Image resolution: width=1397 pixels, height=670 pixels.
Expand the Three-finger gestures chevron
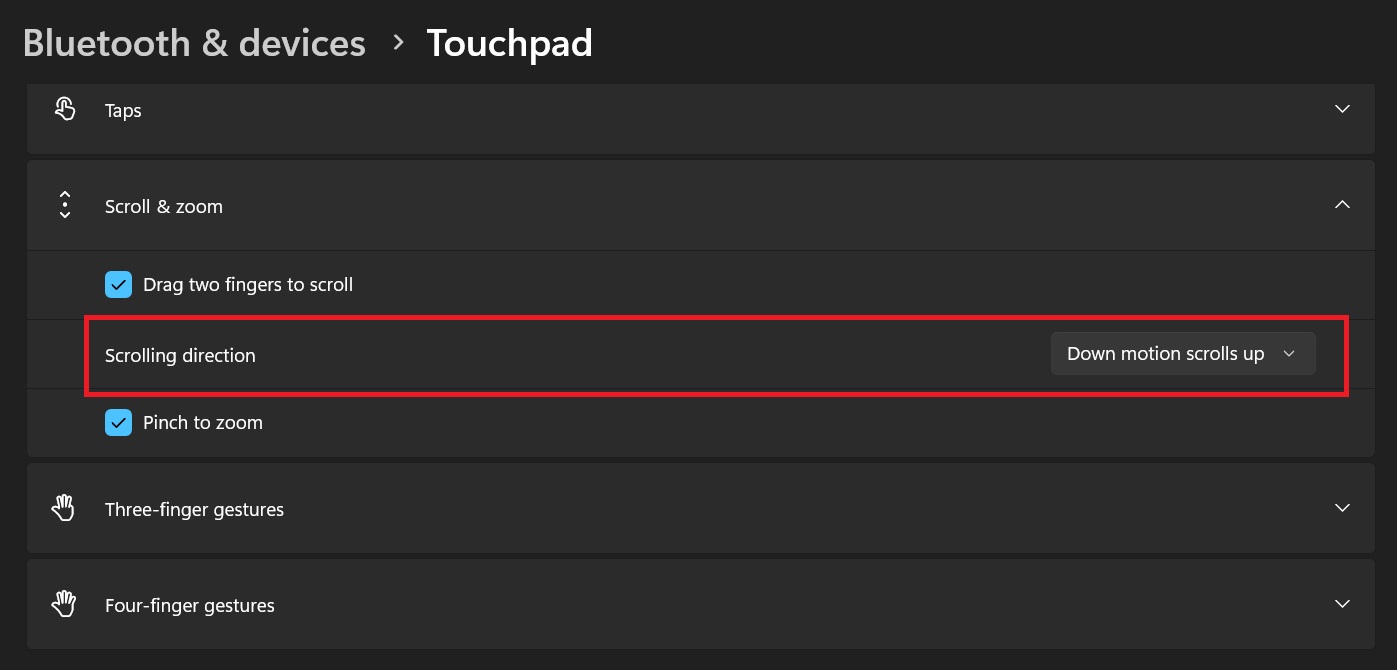[x=1343, y=508]
